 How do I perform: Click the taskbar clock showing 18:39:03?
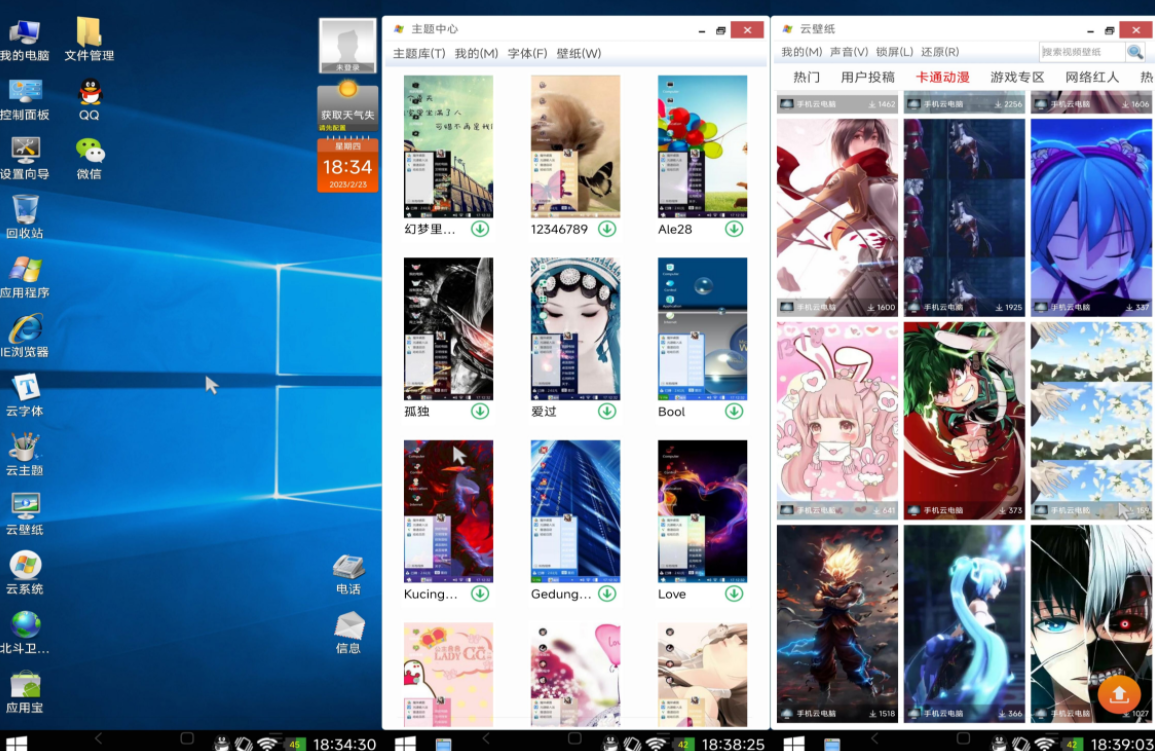point(1122,744)
